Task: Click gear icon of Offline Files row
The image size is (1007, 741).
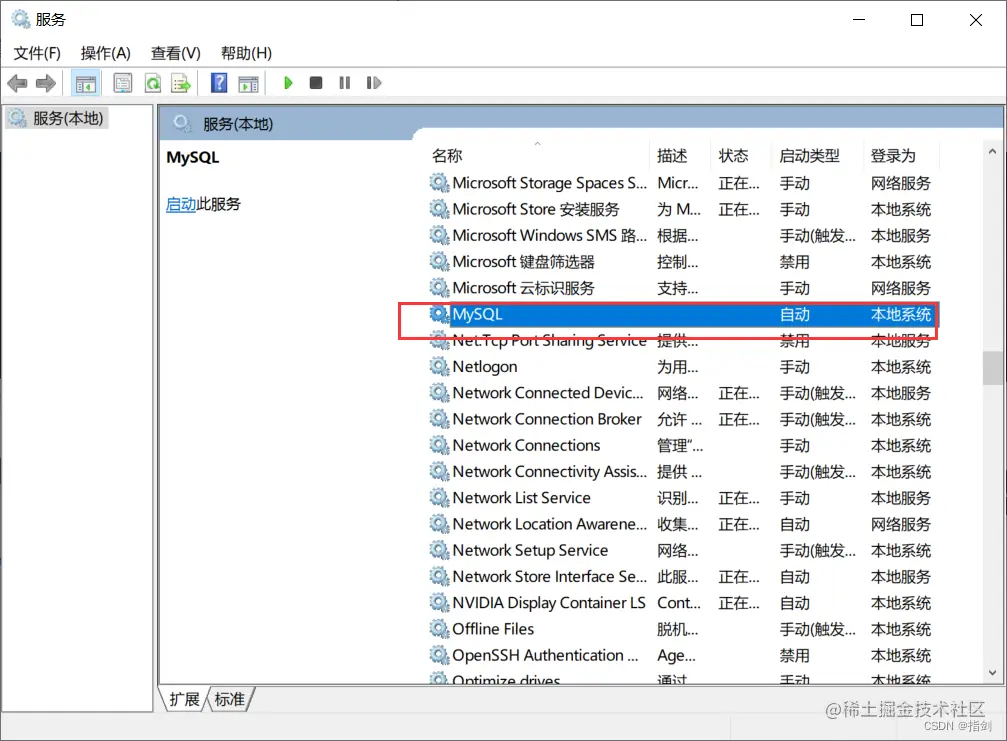Action: [439, 629]
